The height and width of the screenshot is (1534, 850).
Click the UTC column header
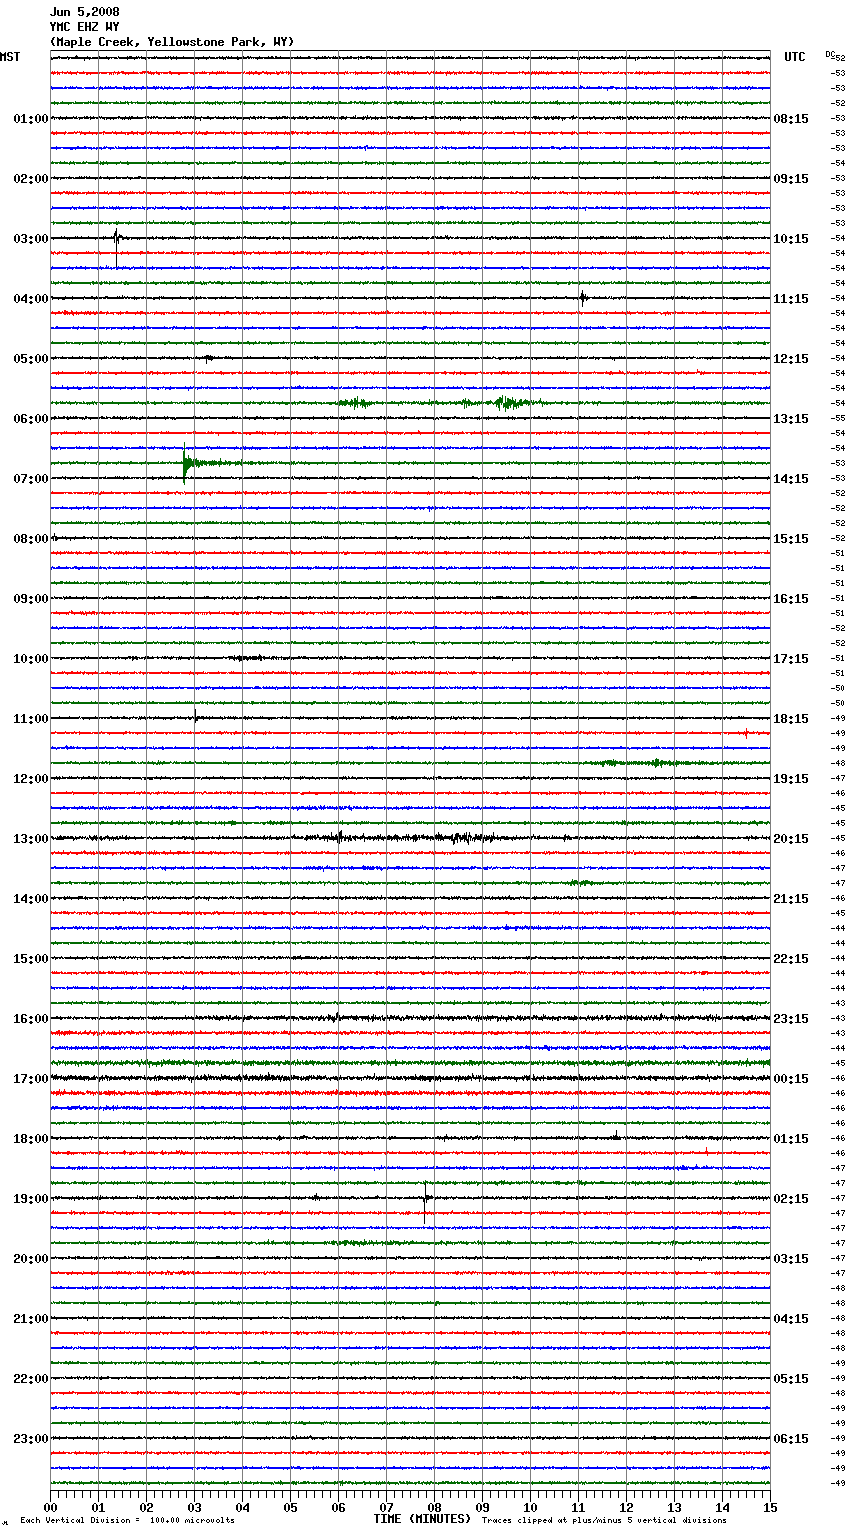(794, 57)
